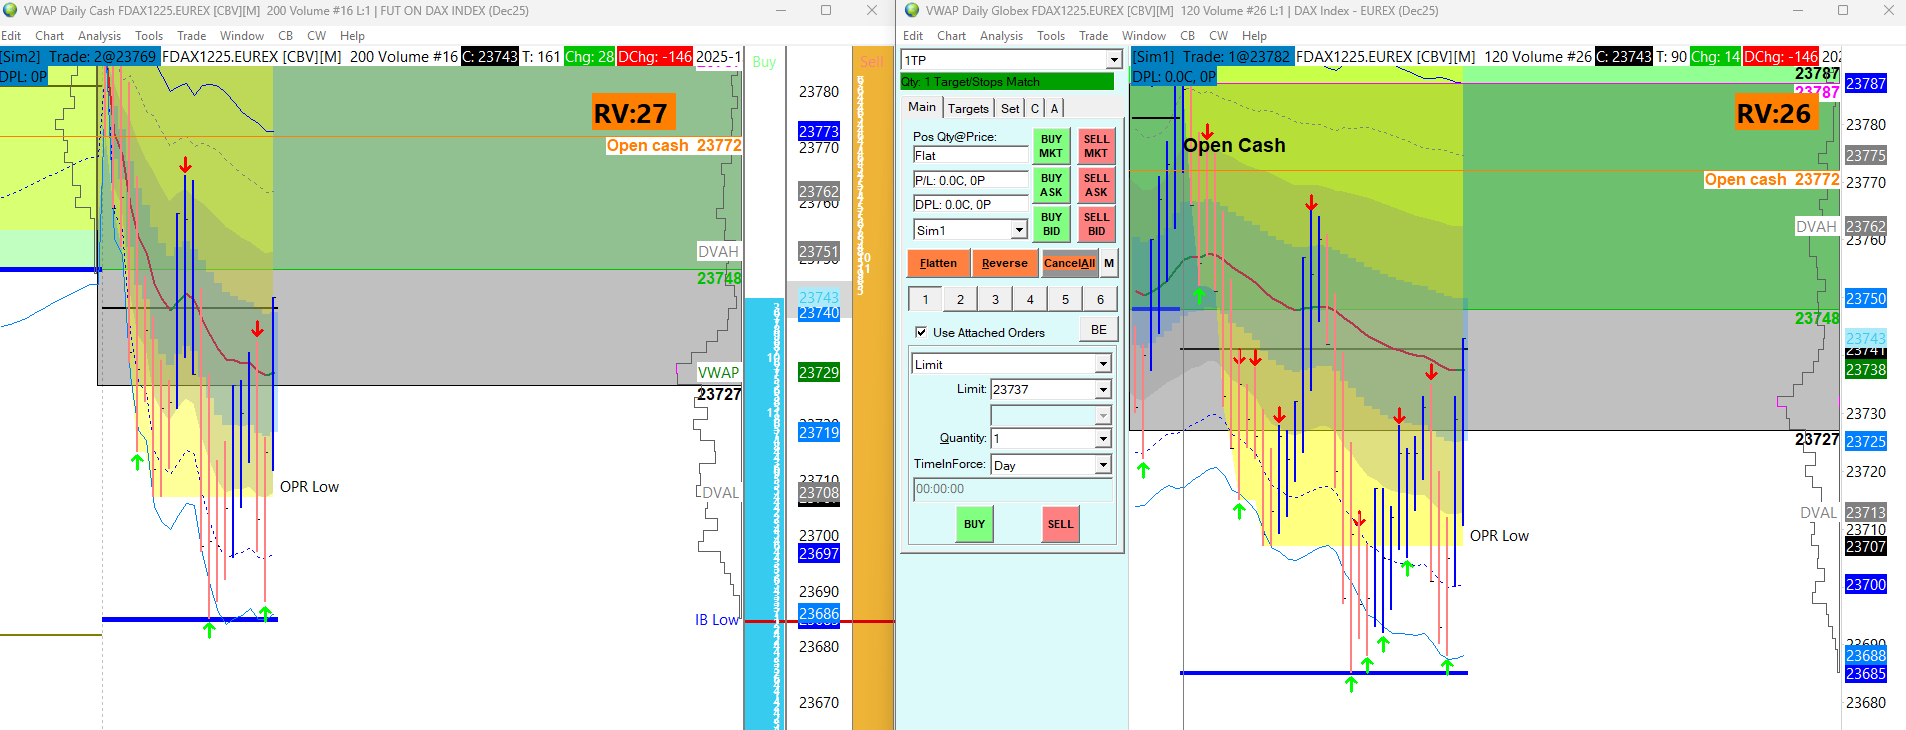This screenshot has width=1906, height=730.
Task: Select quantity preset 3
Action: [995, 299]
